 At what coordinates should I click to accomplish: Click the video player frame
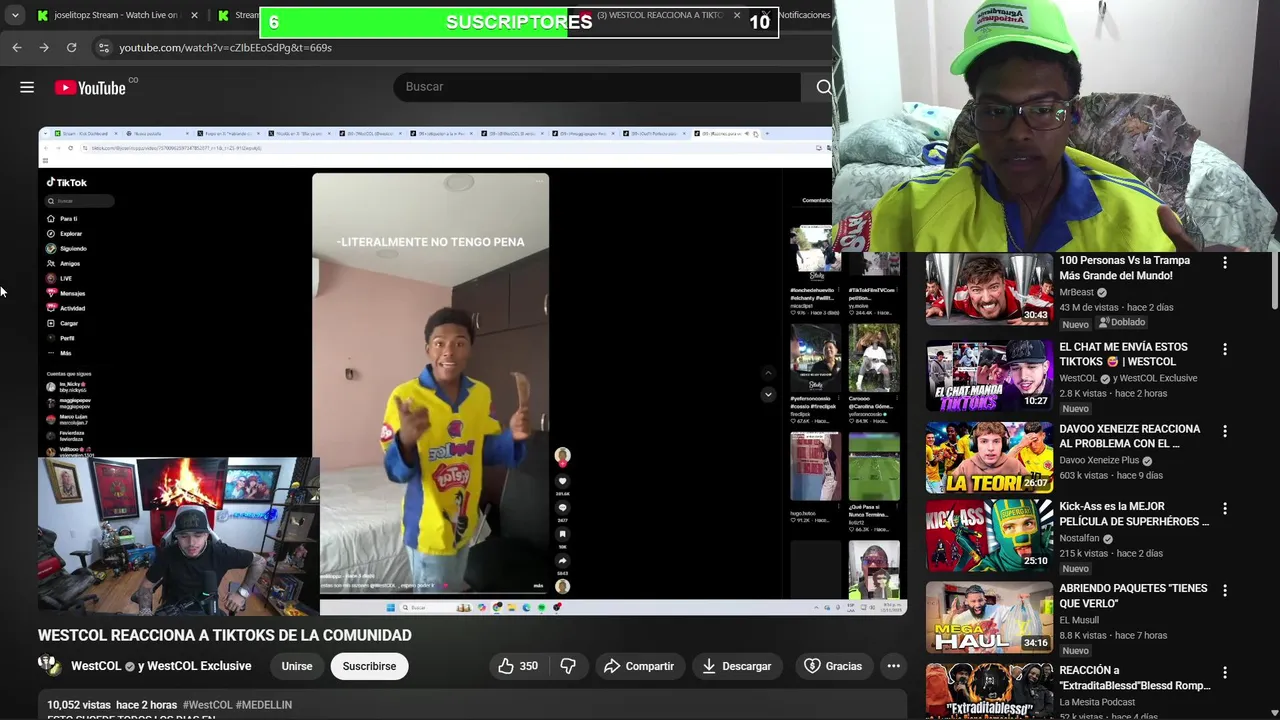(472, 370)
